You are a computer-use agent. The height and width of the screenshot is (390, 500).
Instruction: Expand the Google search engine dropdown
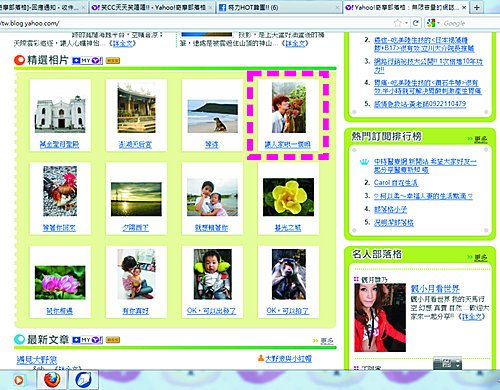coord(433,23)
